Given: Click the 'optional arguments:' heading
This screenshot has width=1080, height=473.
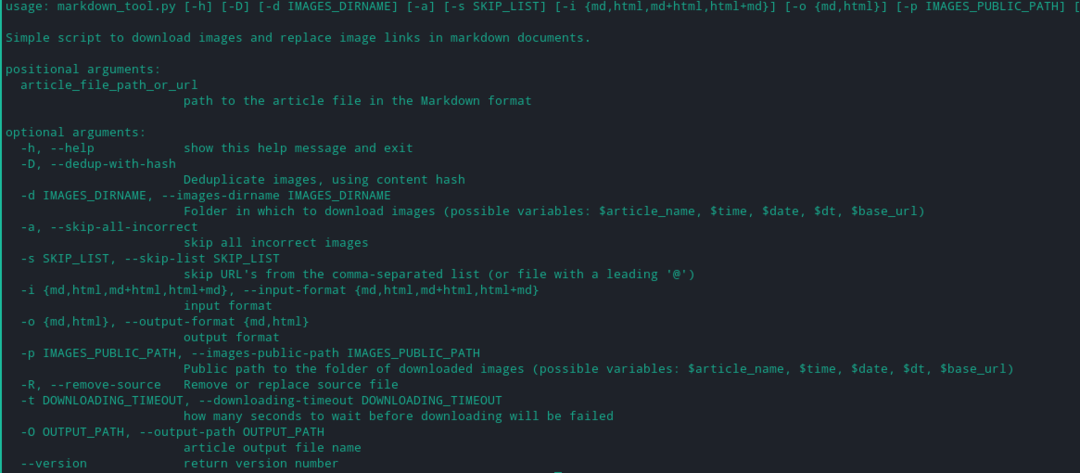Looking at the screenshot, I should [x=75, y=132].
